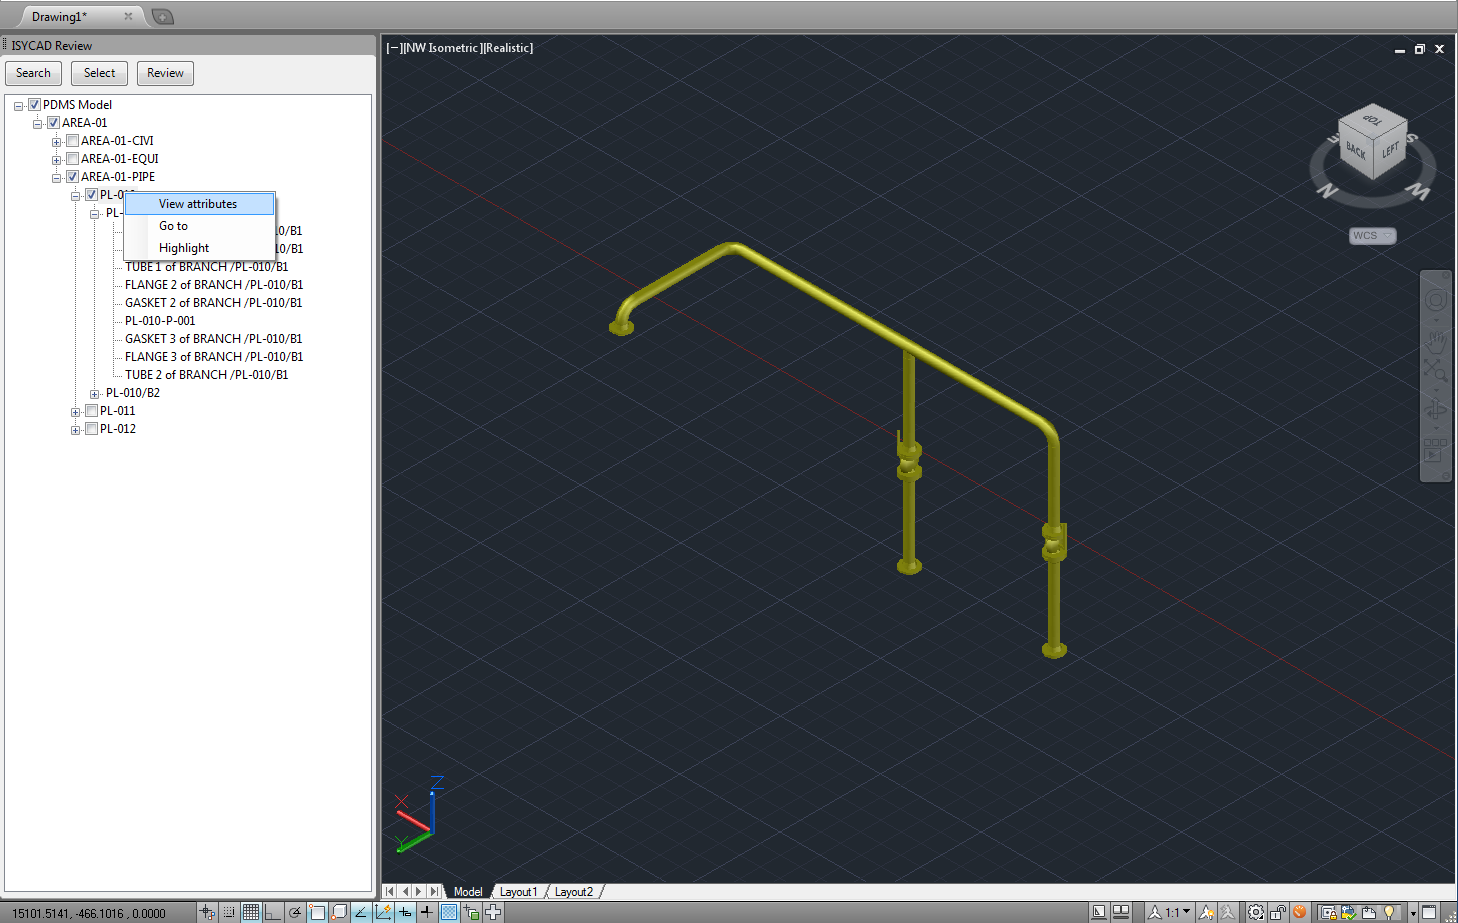Check the PL-011 checkbox

[91, 411]
